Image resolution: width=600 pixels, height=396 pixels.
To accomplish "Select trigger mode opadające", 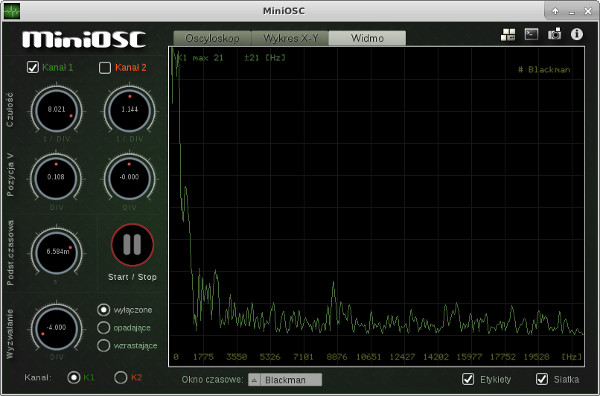I will [x=103, y=328].
